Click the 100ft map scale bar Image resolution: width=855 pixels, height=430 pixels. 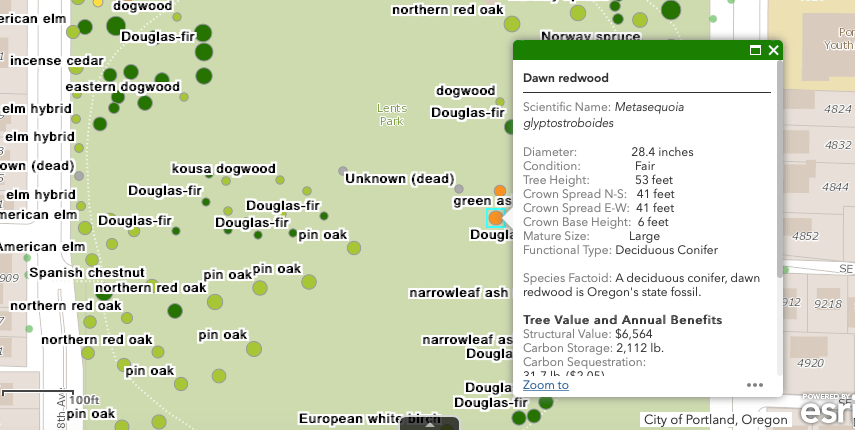coord(62,398)
